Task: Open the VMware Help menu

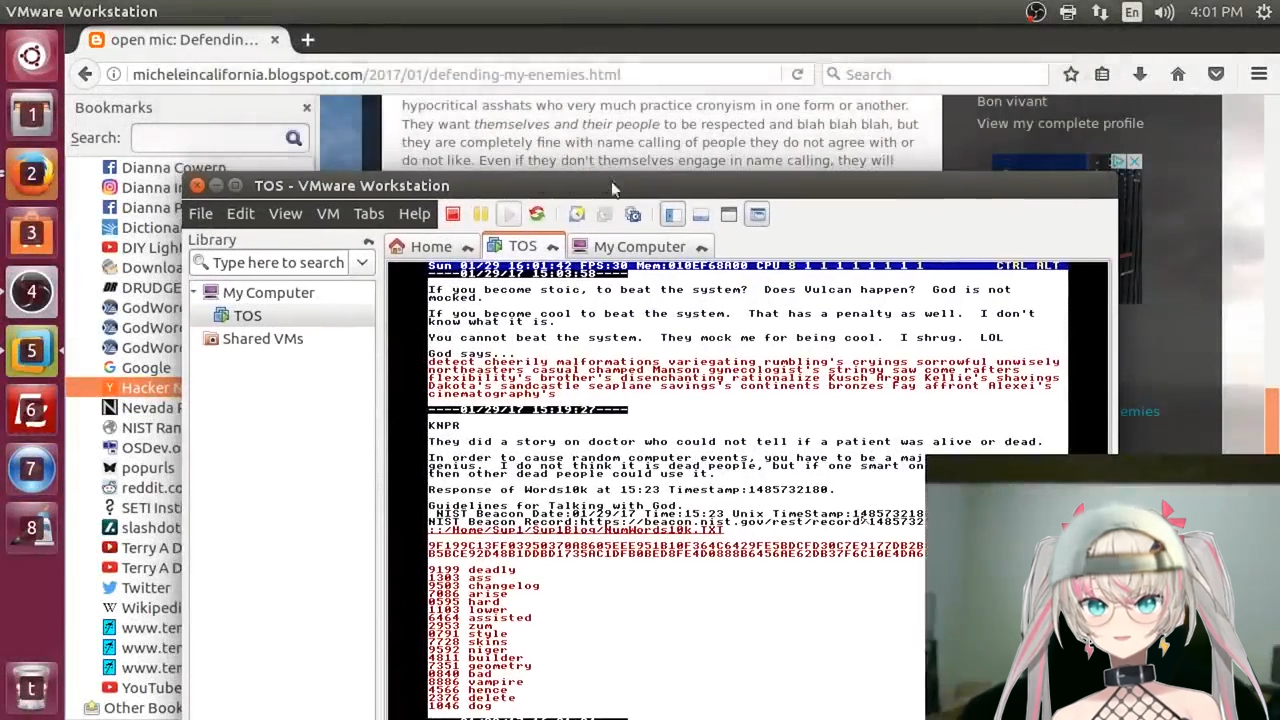Action: [x=414, y=214]
